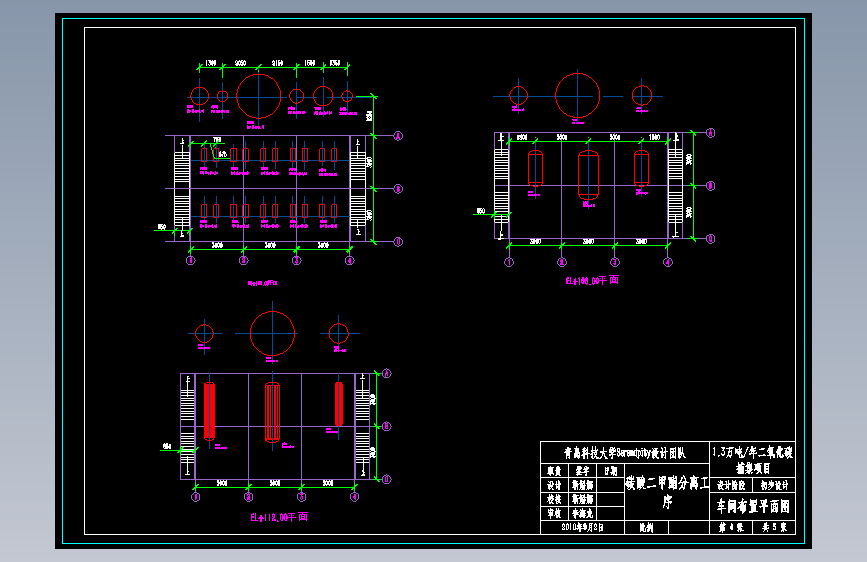Screen dimensions: 867x562
Task: Click the 职责 header cell
Action: coord(554,471)
